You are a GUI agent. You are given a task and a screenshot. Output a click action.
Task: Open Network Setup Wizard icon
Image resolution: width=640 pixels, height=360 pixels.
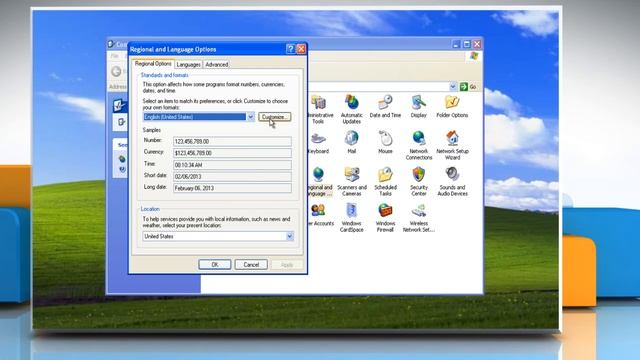[452, 139]
